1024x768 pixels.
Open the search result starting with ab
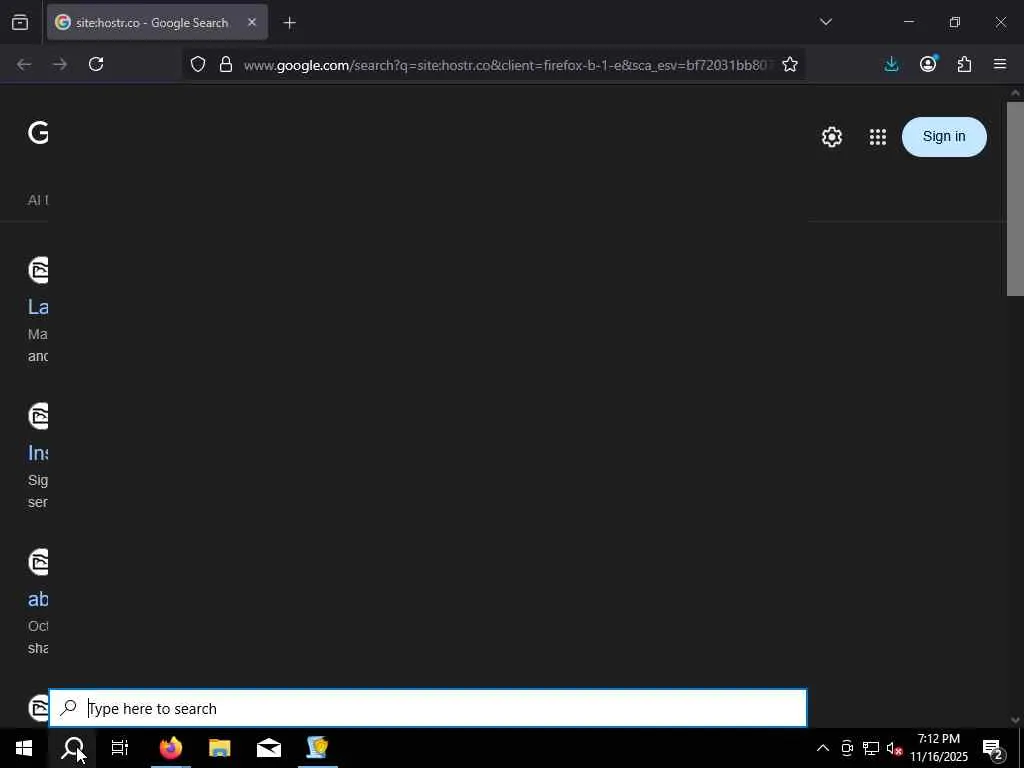point(38,599)
